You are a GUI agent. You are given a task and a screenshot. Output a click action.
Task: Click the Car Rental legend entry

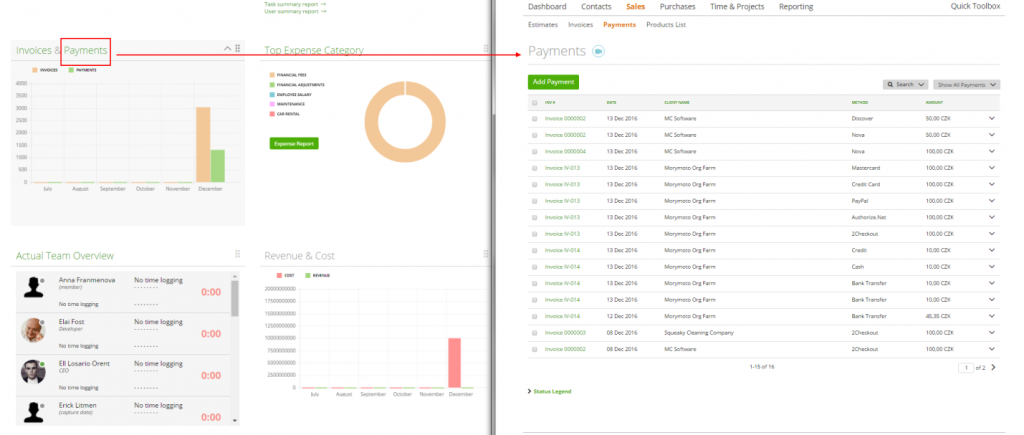[287, 114]
